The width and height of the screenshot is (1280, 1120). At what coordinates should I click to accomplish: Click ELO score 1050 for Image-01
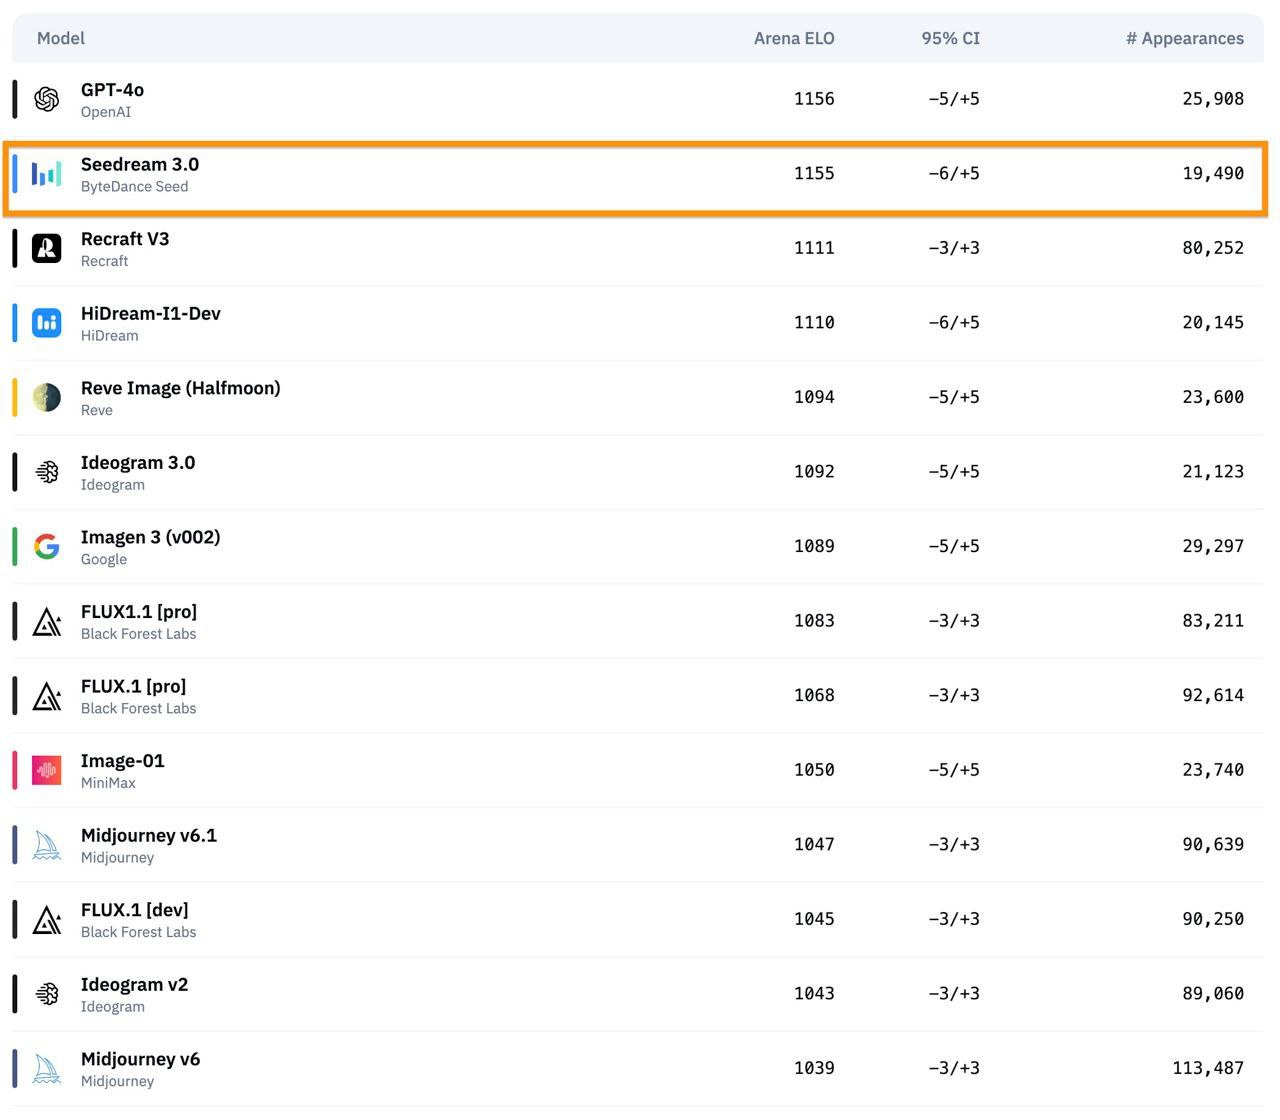[x=814, y=770]
